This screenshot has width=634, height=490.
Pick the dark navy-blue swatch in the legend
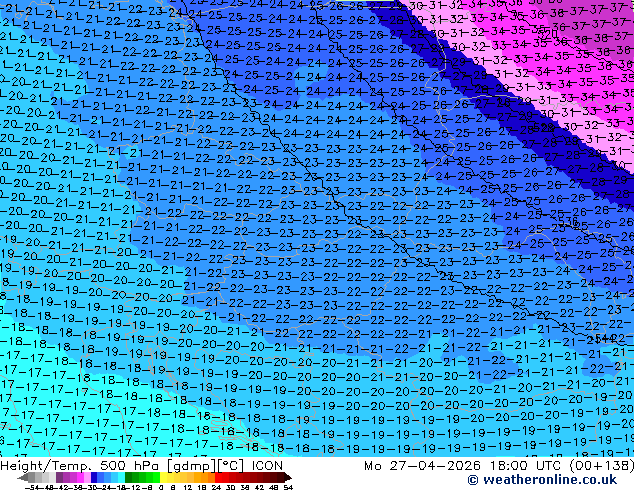click(94, 478)
